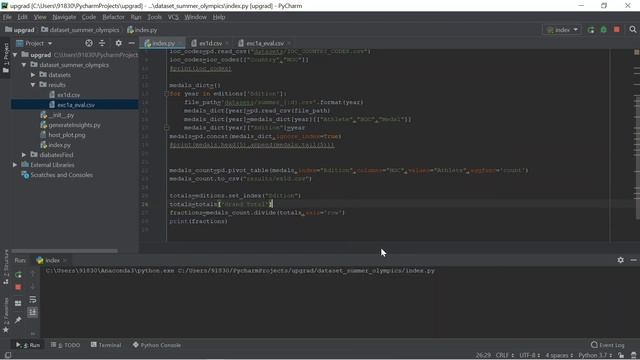Toggle the vertical Project tool window stripe button

[x=6, y=57]
